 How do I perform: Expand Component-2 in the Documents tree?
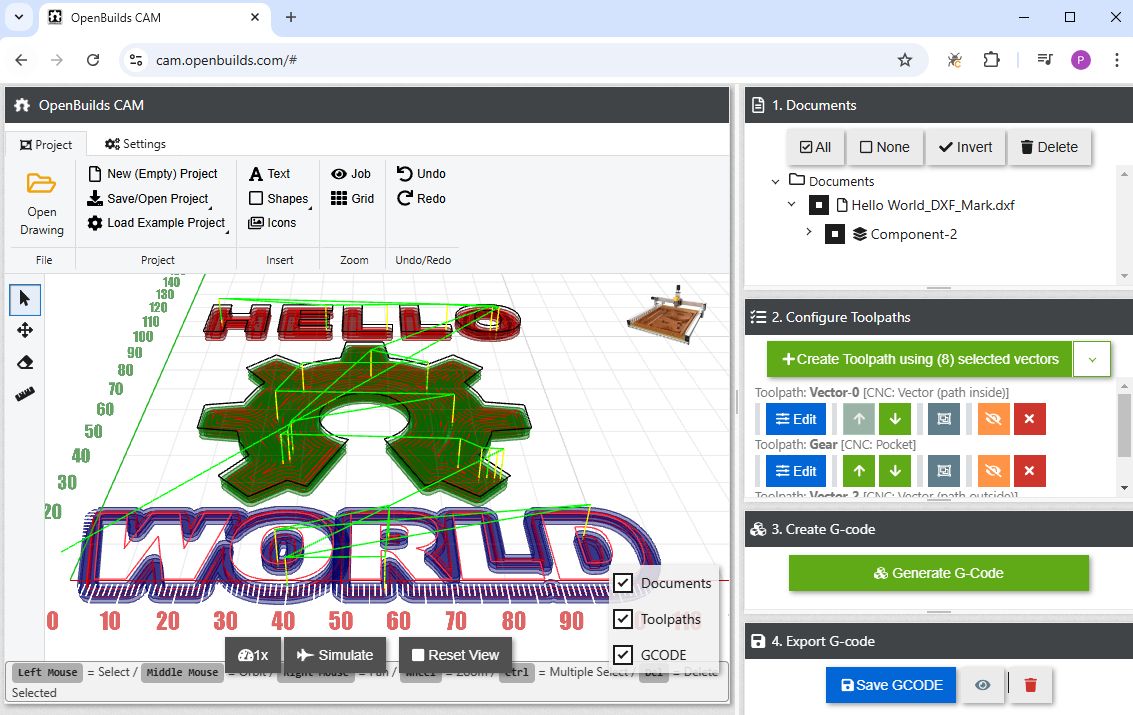click(808, 234)
